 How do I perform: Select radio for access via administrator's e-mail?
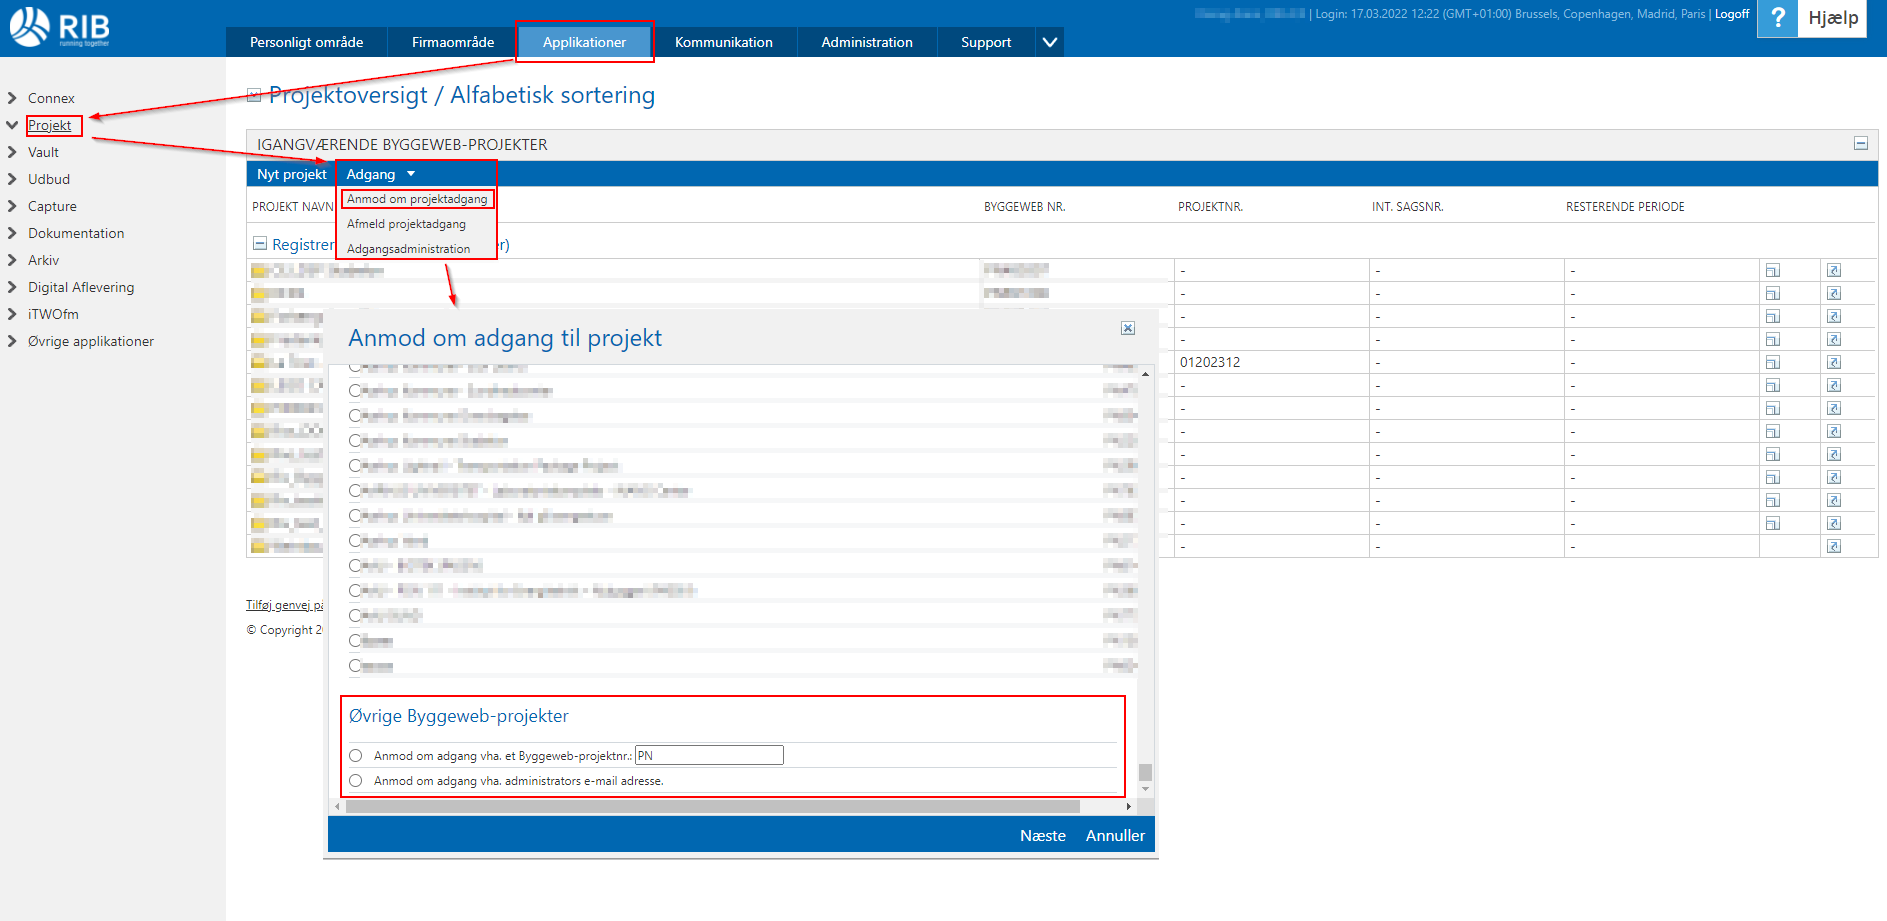[x=355, y=781]
